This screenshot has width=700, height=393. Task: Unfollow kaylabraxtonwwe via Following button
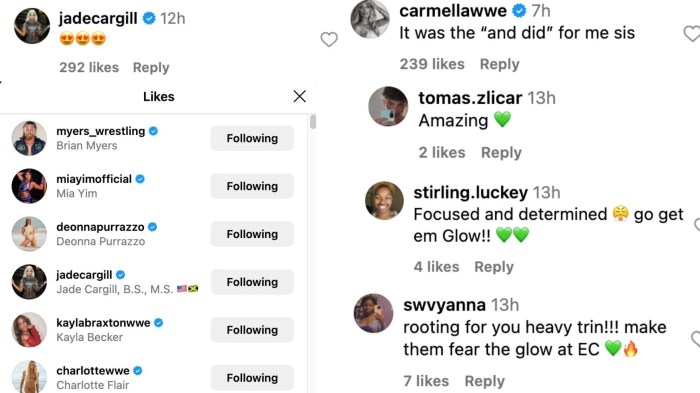click(252, 330)
